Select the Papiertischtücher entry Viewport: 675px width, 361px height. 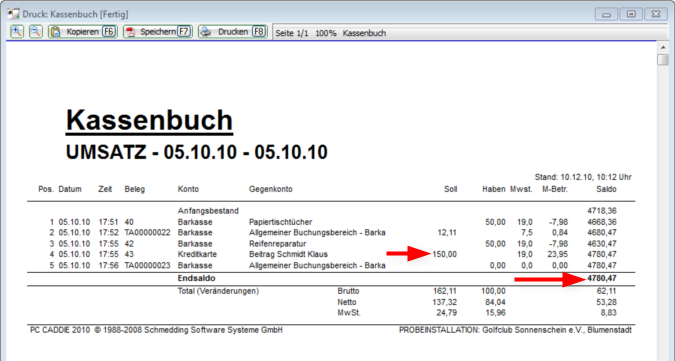tap(281, 222)
